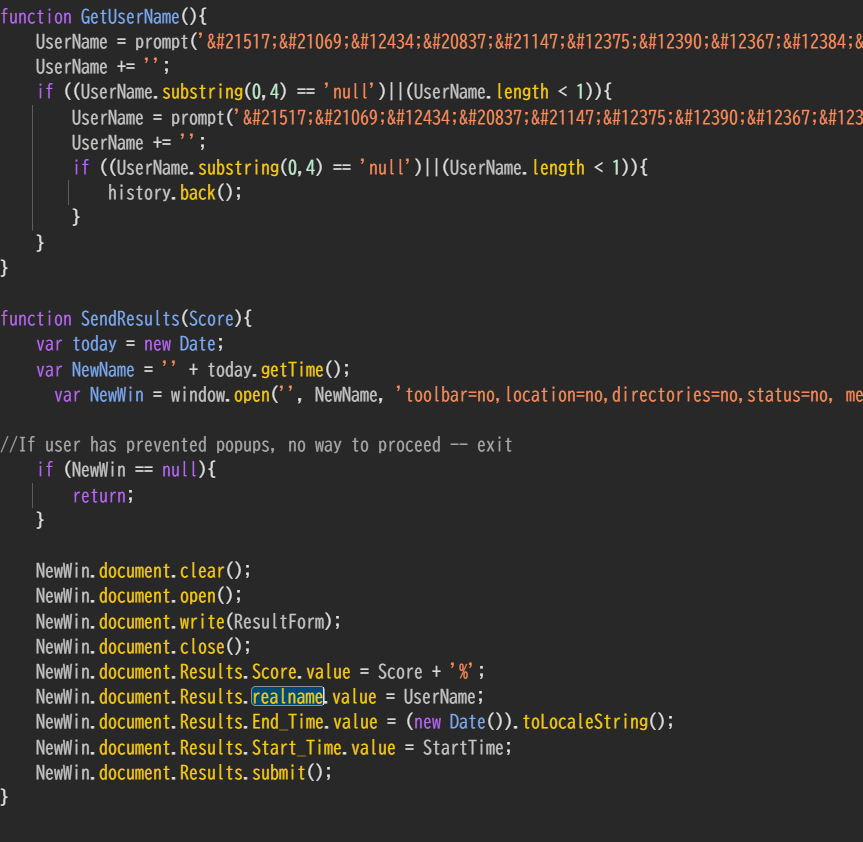
Task: Click getTime in today.getTime()
Action: [292, 369]
